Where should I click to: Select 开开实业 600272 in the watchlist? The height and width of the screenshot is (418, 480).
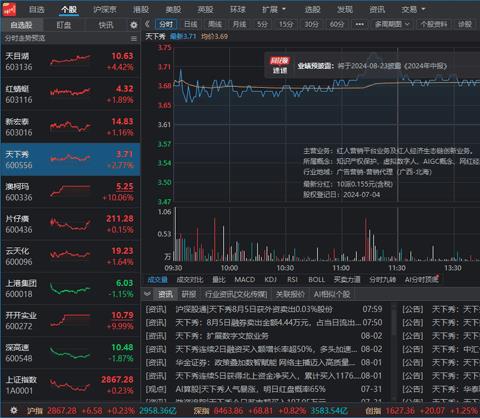[70, 321]
